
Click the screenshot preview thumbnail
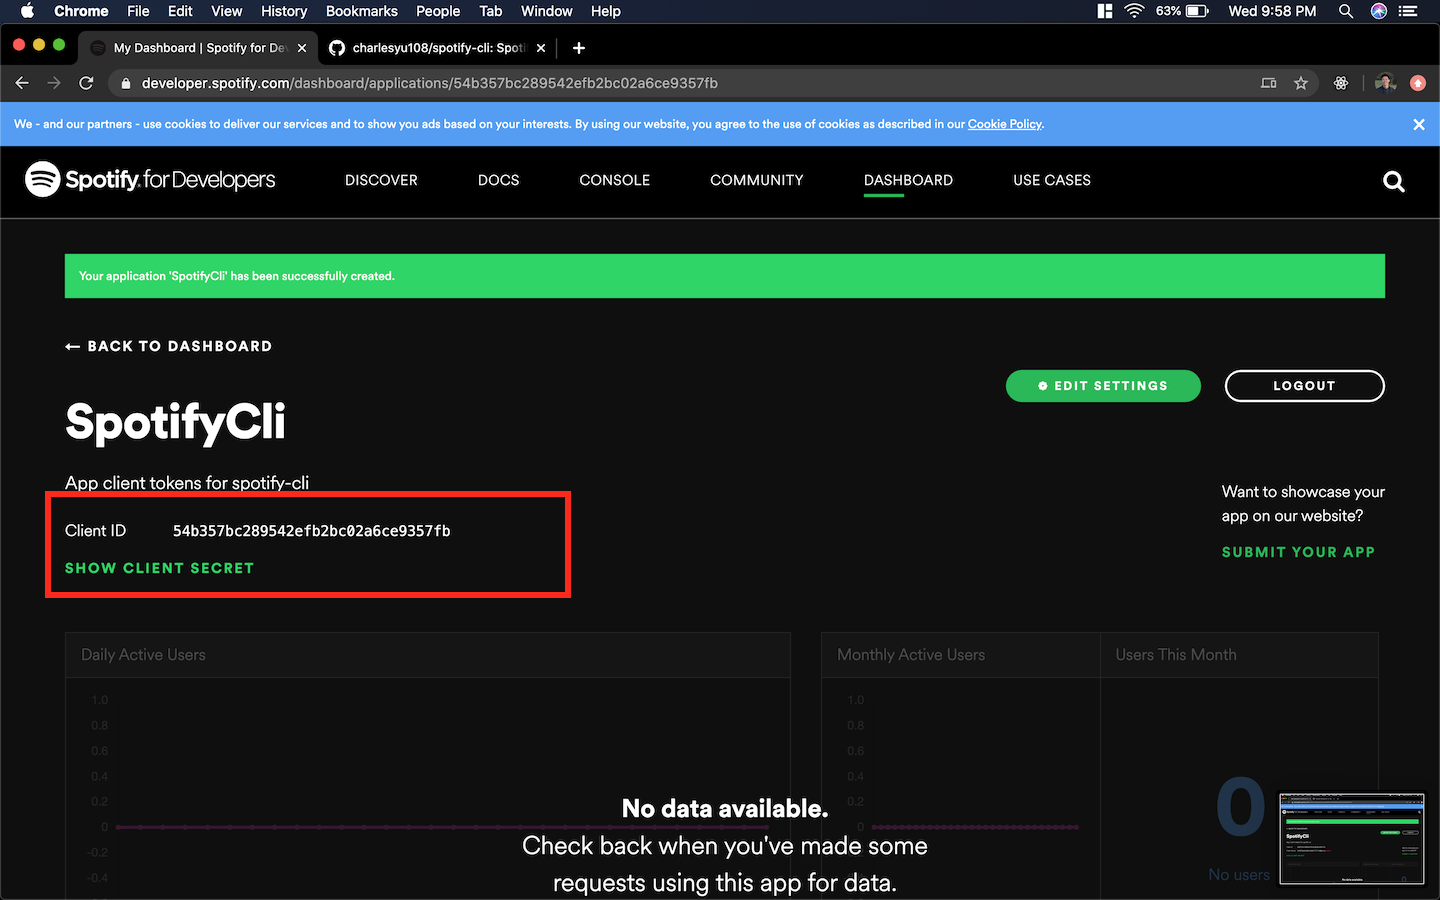[x=1352, y=839]
